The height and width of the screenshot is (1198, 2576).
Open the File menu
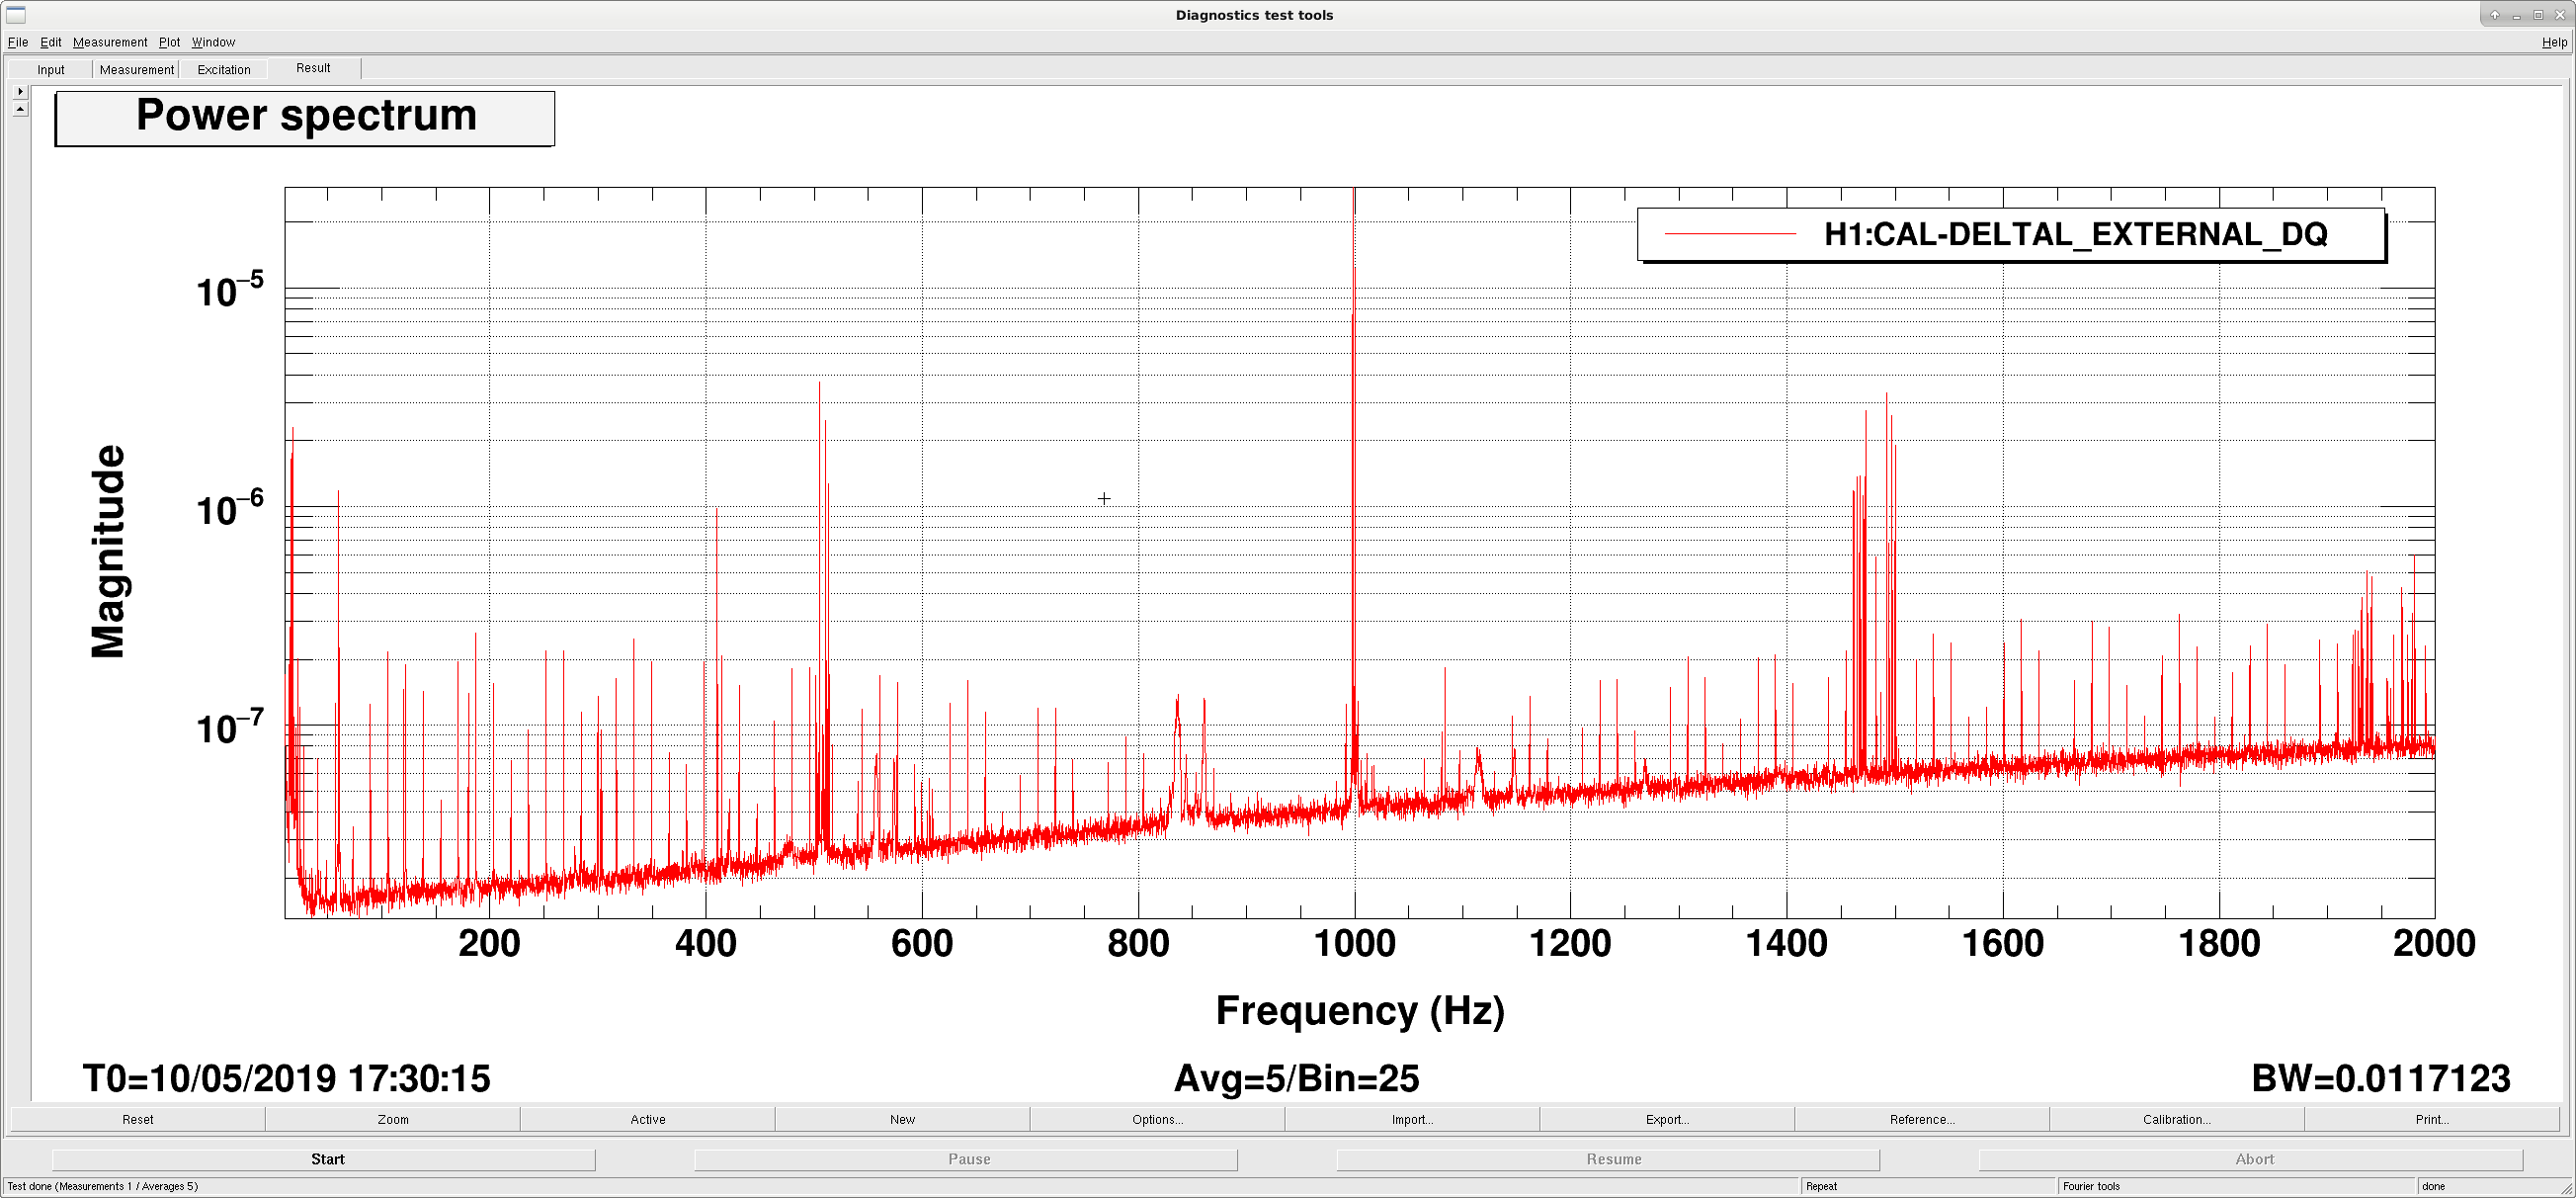(18, 42)
